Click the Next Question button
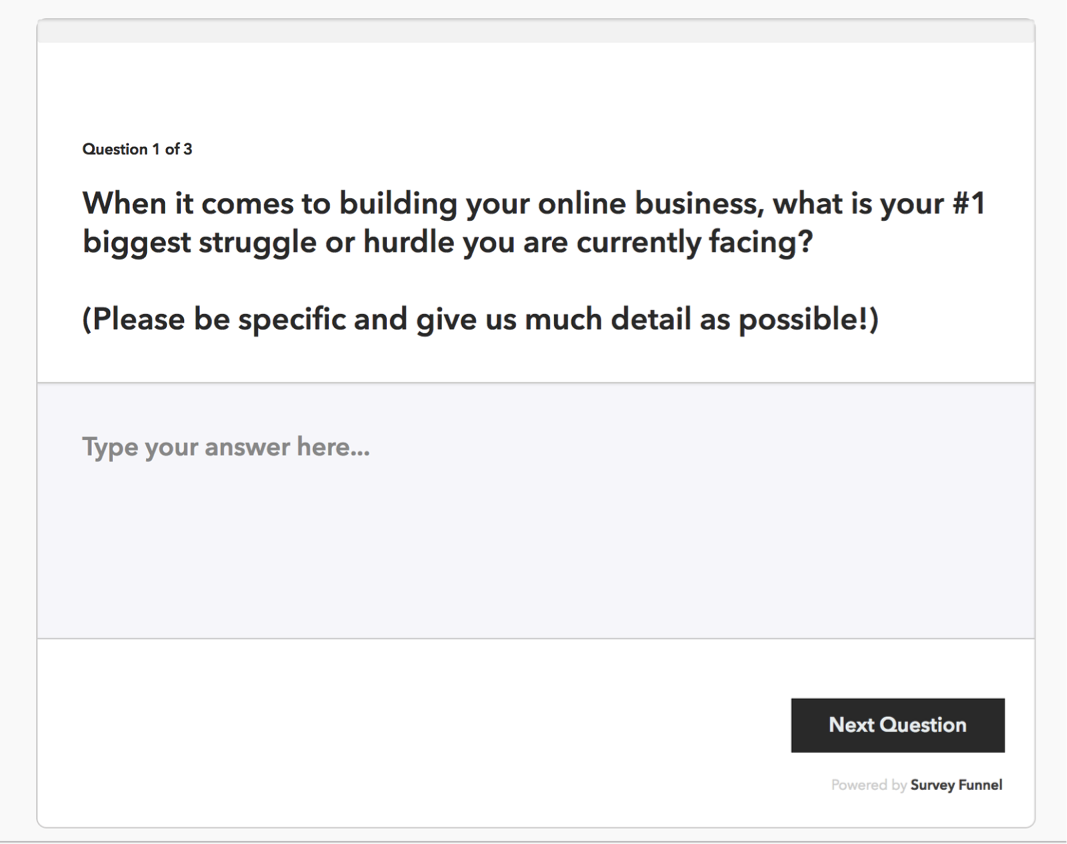Image resolution: width=1067 pixels, height=844 pixels. point(898,725)
